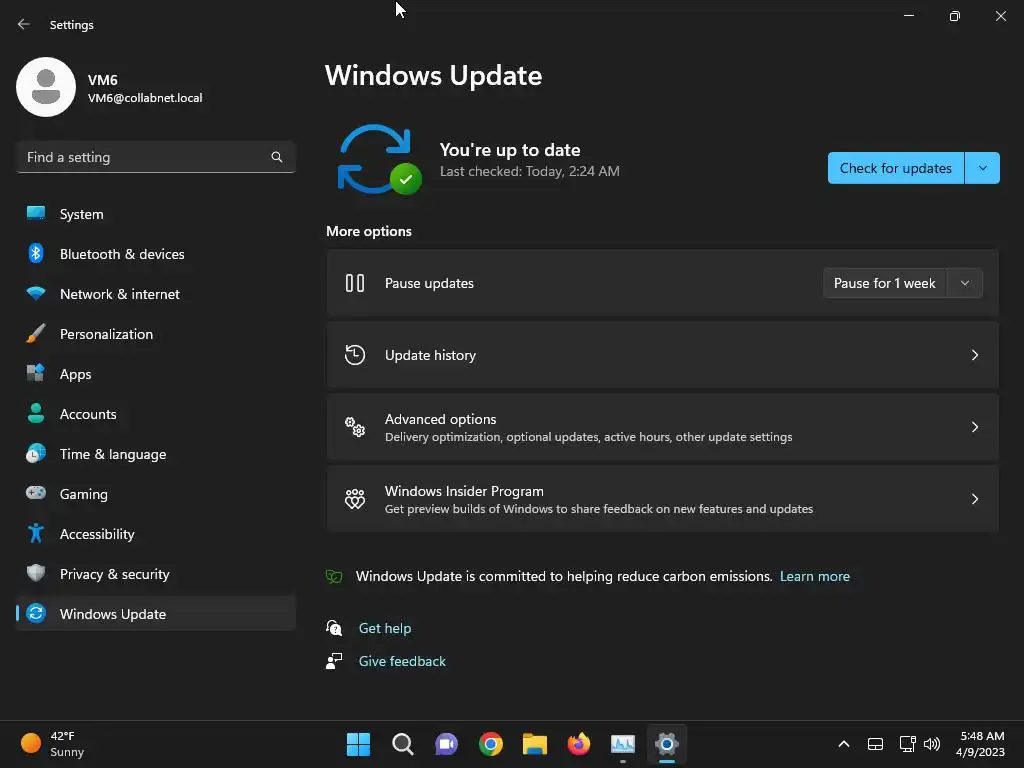The height and width of the screenshot is (768, 1024).
Task: Follow the Learn more link
Action: pyautogui.click(x=814, y=576)
